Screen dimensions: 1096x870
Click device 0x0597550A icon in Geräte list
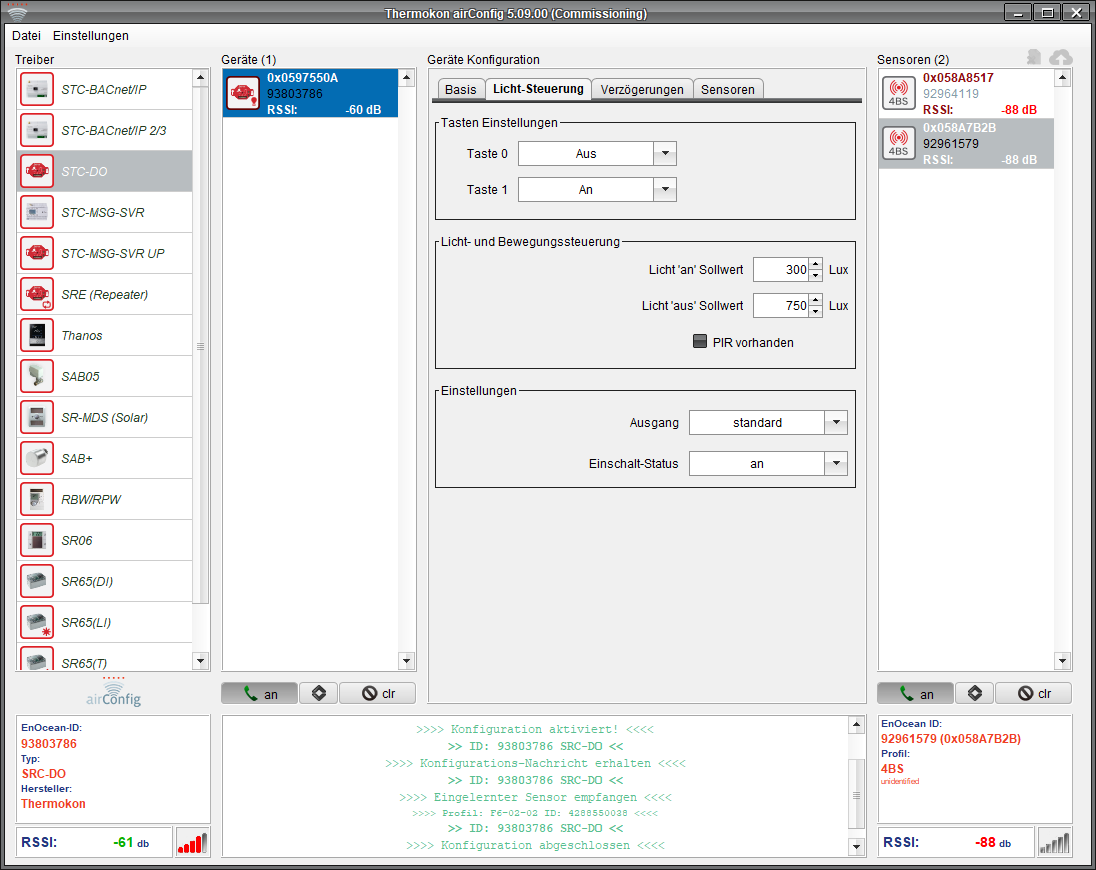click(243, 93)
